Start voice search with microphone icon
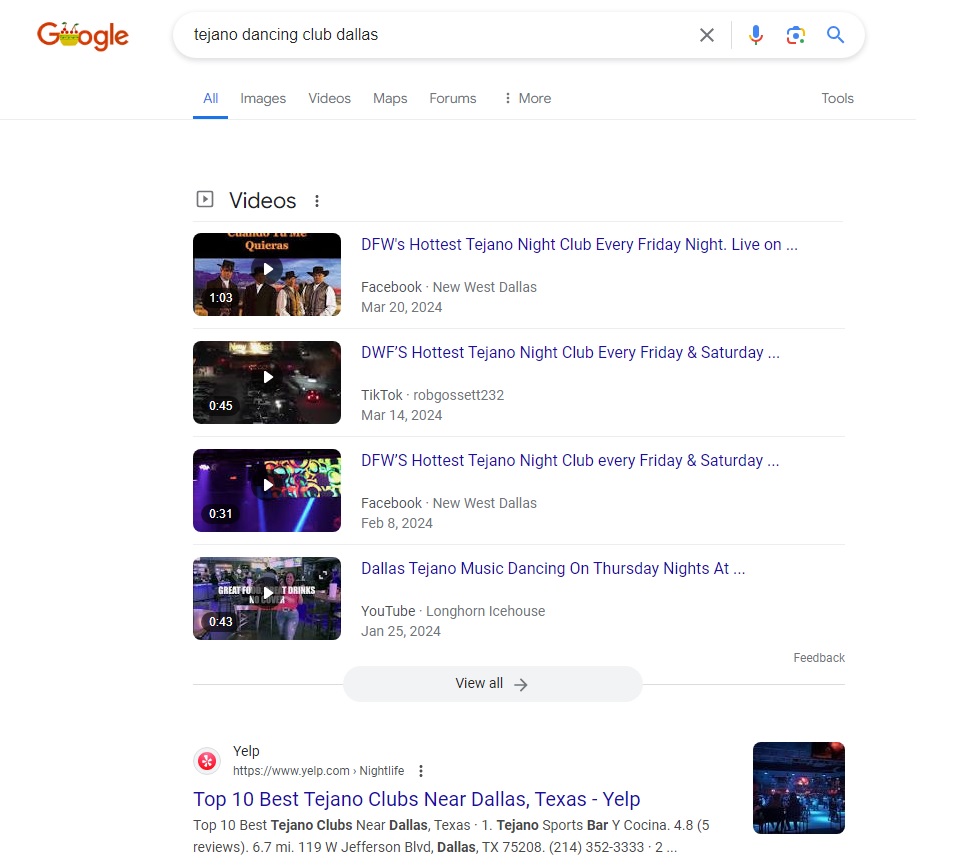This screenshot has height=865, width=957. pyautogui.click(x=755, y=36)
